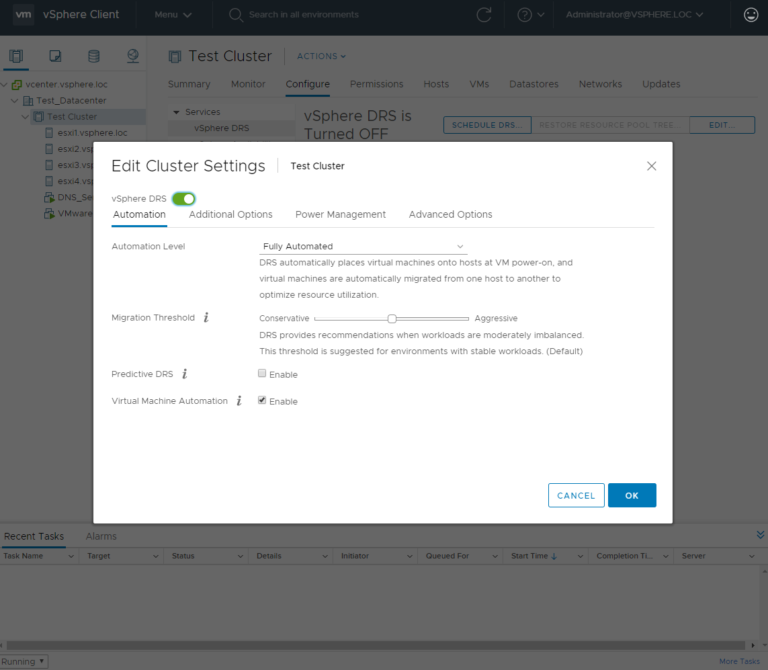
Task: Open the Updates tab
Action: coord(661,84)
